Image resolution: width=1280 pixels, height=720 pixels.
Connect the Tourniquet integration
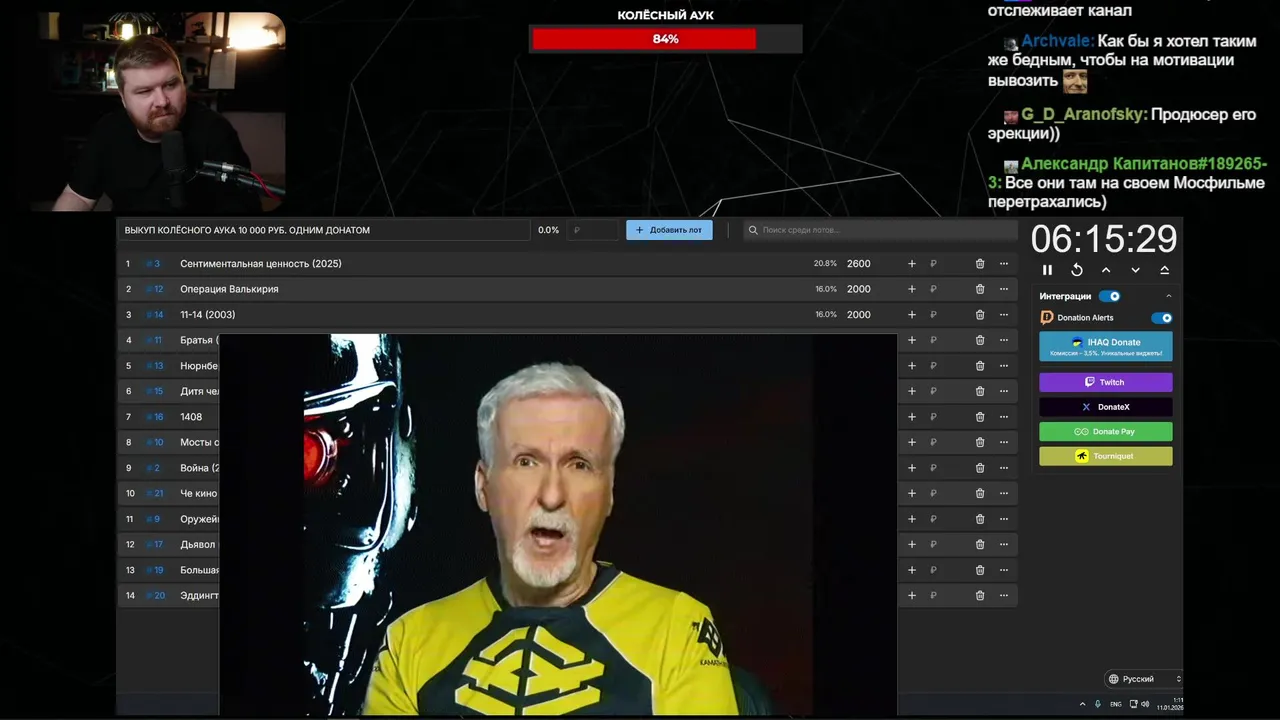point(1106,456)
